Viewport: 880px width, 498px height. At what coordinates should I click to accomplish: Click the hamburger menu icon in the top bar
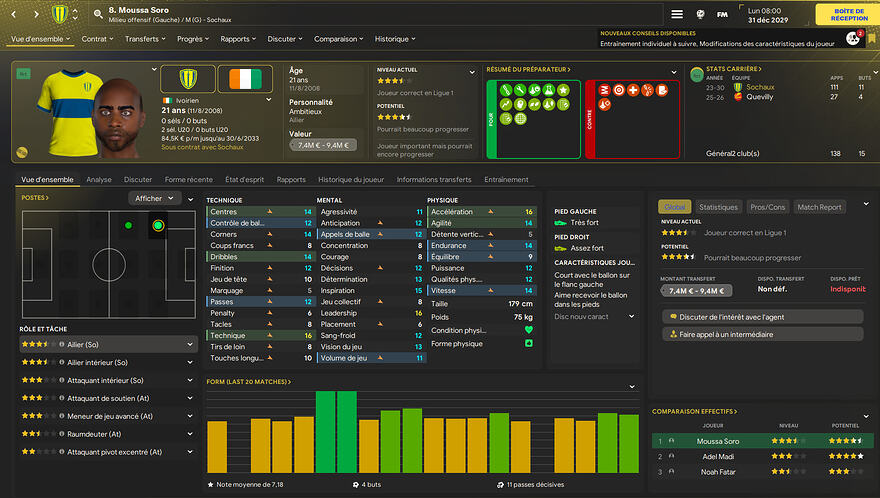click(677, 14)
